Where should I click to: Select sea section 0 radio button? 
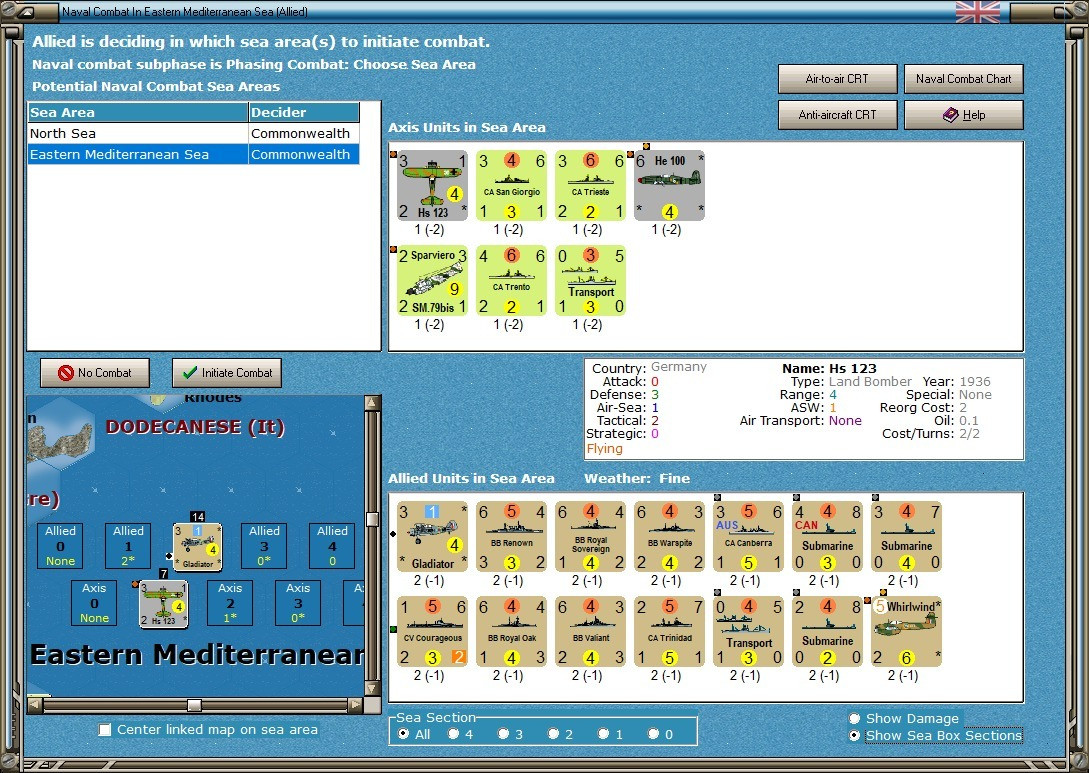click(654, 734)
